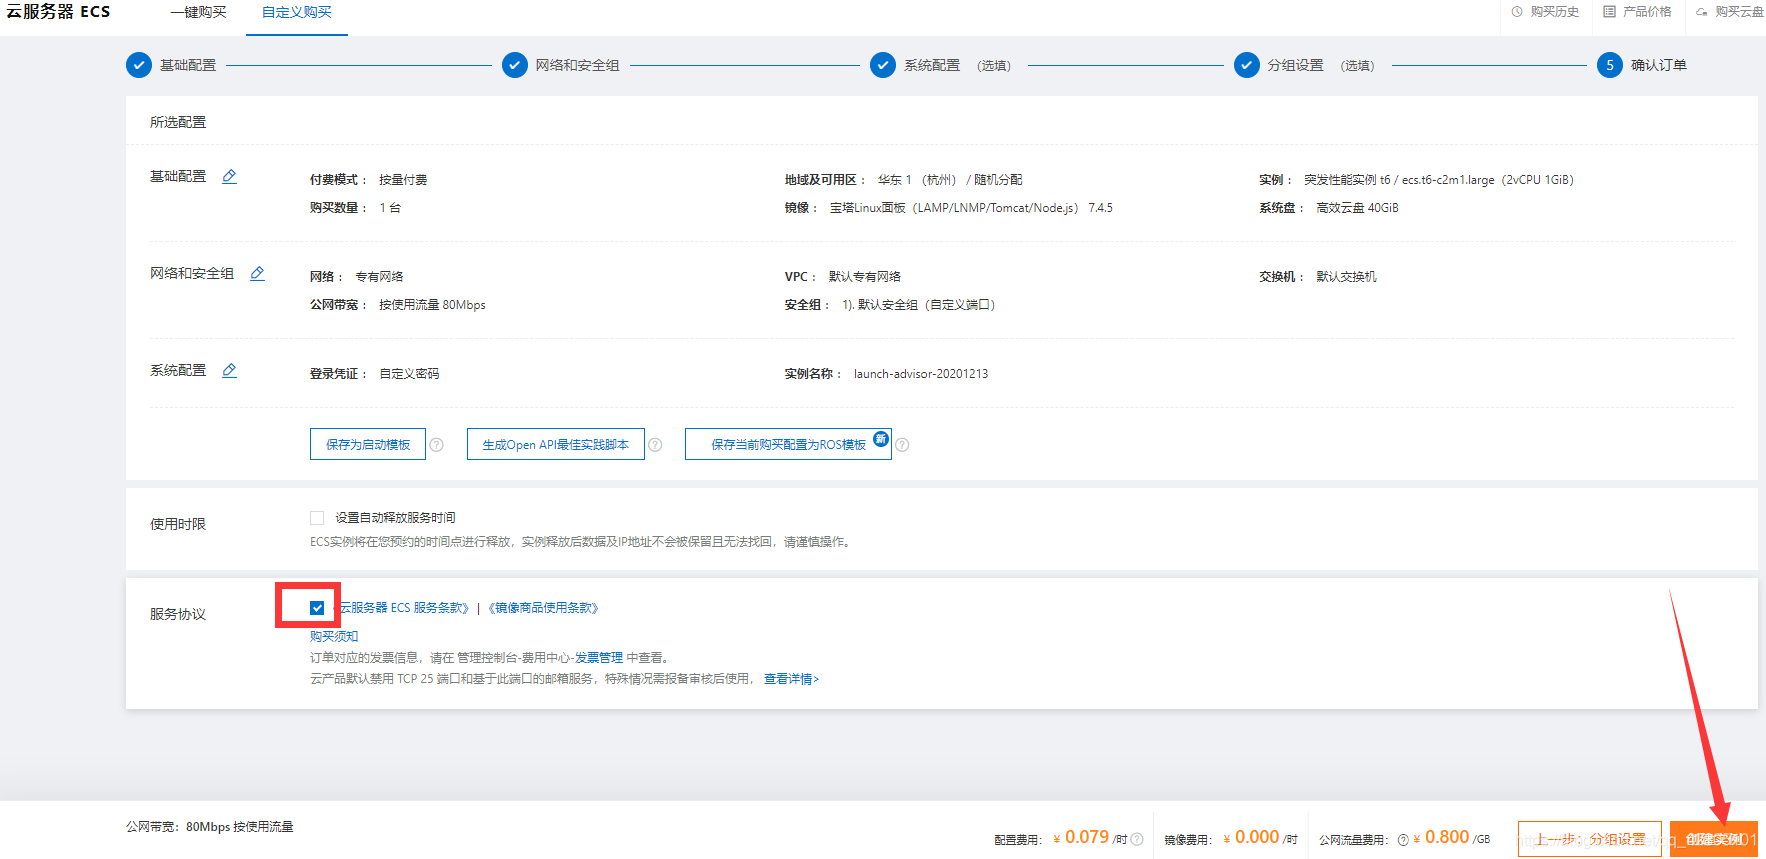This screenshot has width=1766, height=859.
Task: Click the 基础配置 step checkmark circle
Action: [139, 65]
